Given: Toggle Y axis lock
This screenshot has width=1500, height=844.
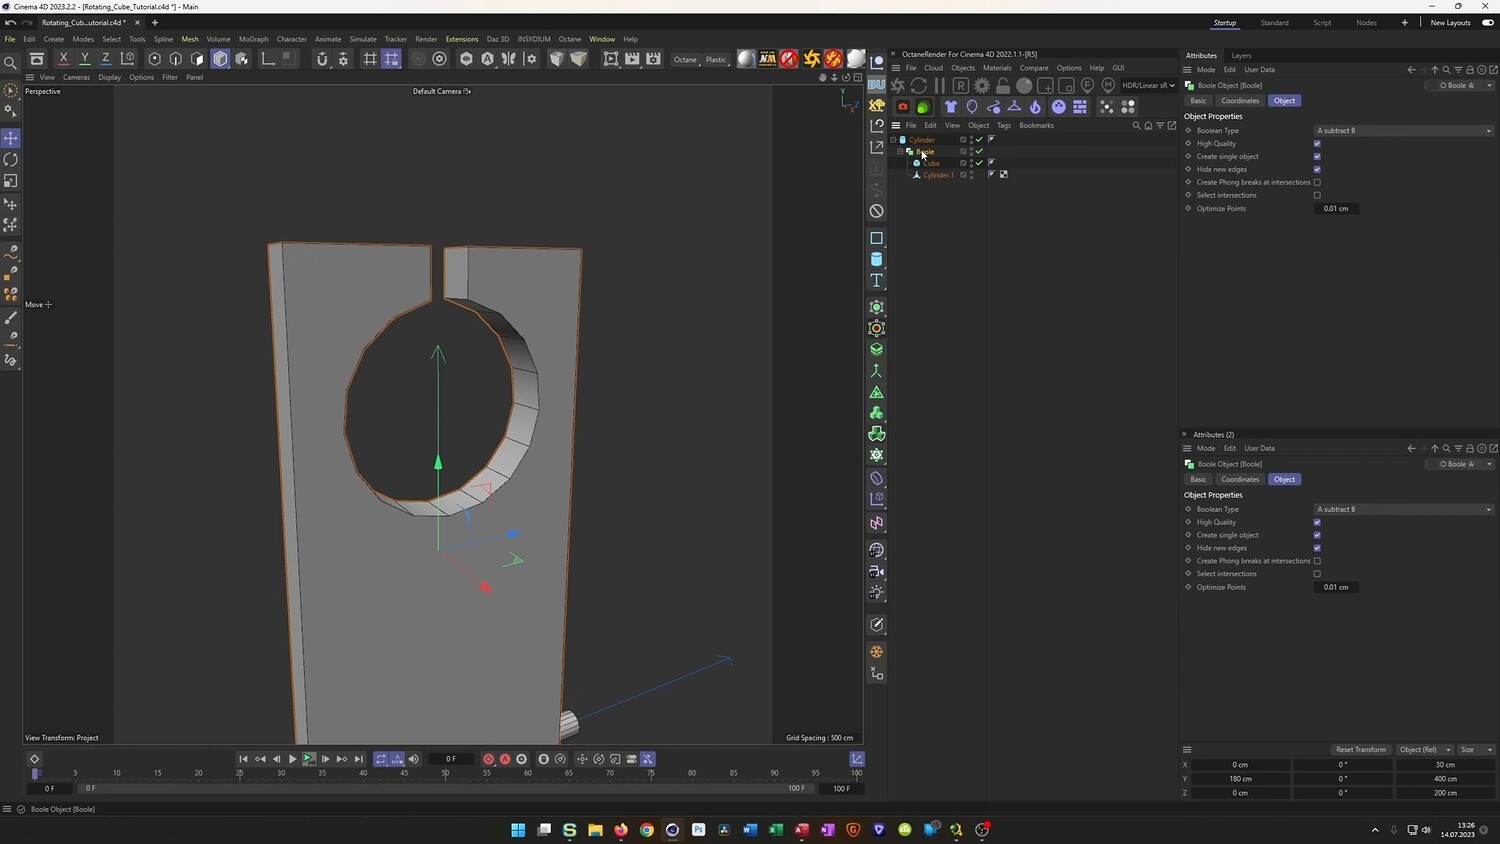Looking at the screenshot, I should coord(85,59).
